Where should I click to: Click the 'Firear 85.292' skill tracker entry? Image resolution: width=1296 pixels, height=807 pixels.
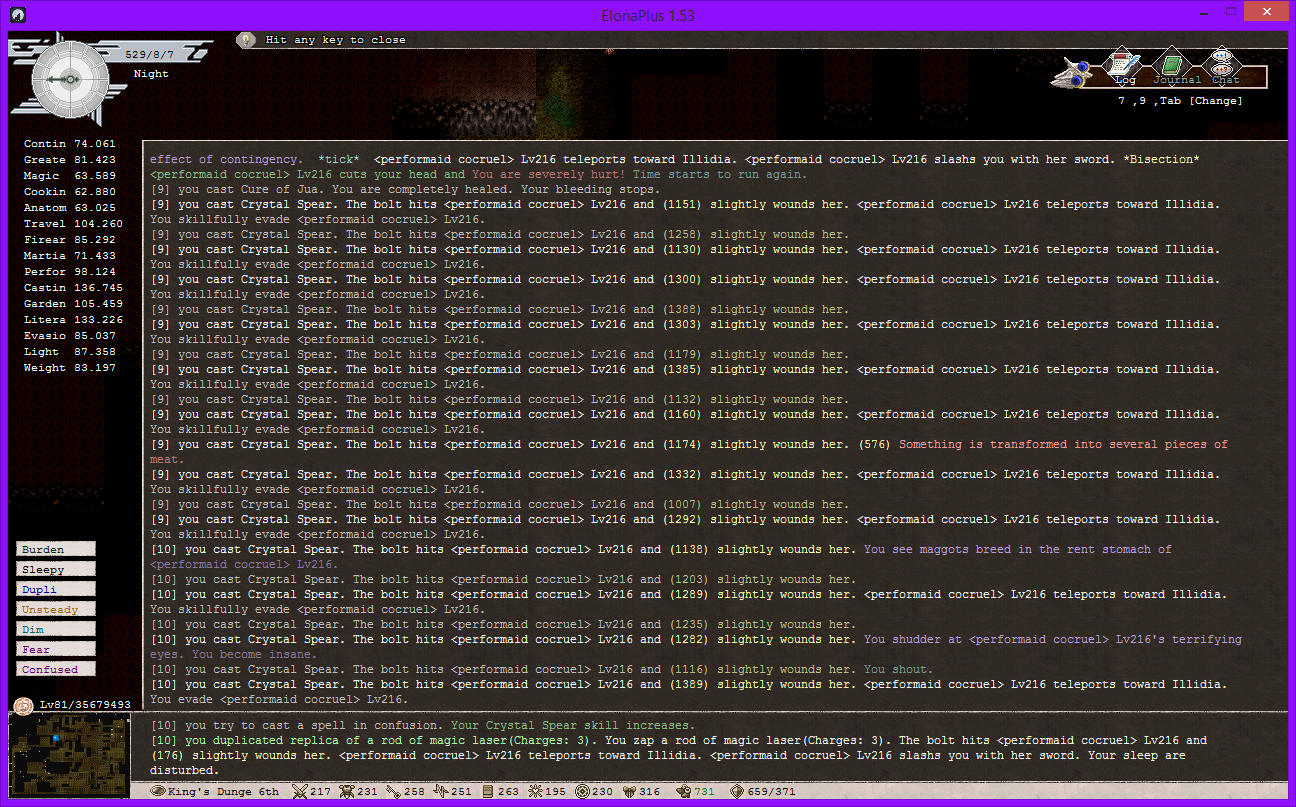70,240
